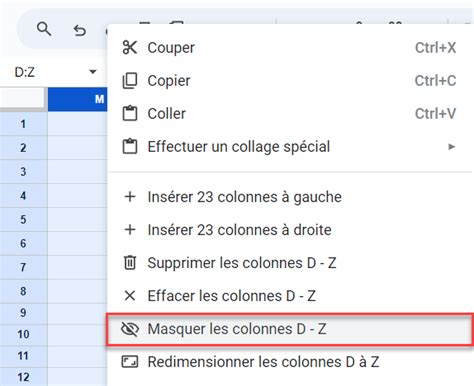Screen dimensions: 474x386
Task: Click the crossed-out eye icon for Masquer
Action: 130,329
